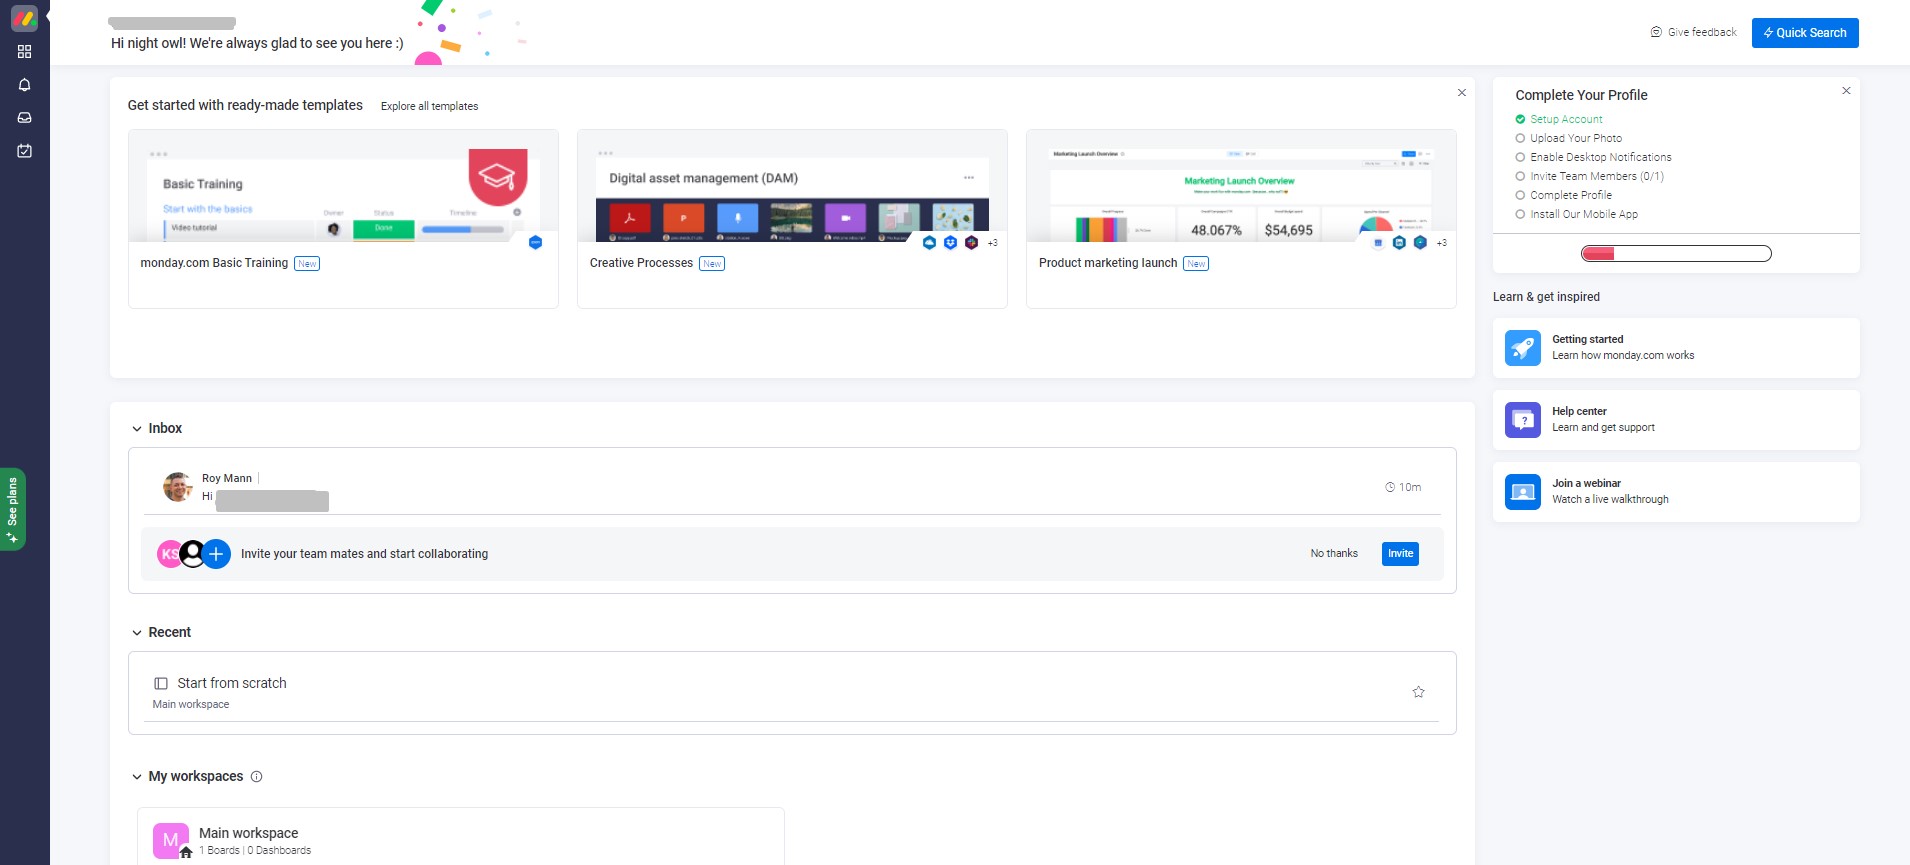
Task: Click Watch a live walkthrough text
Action: click(x=1610, y=500)
